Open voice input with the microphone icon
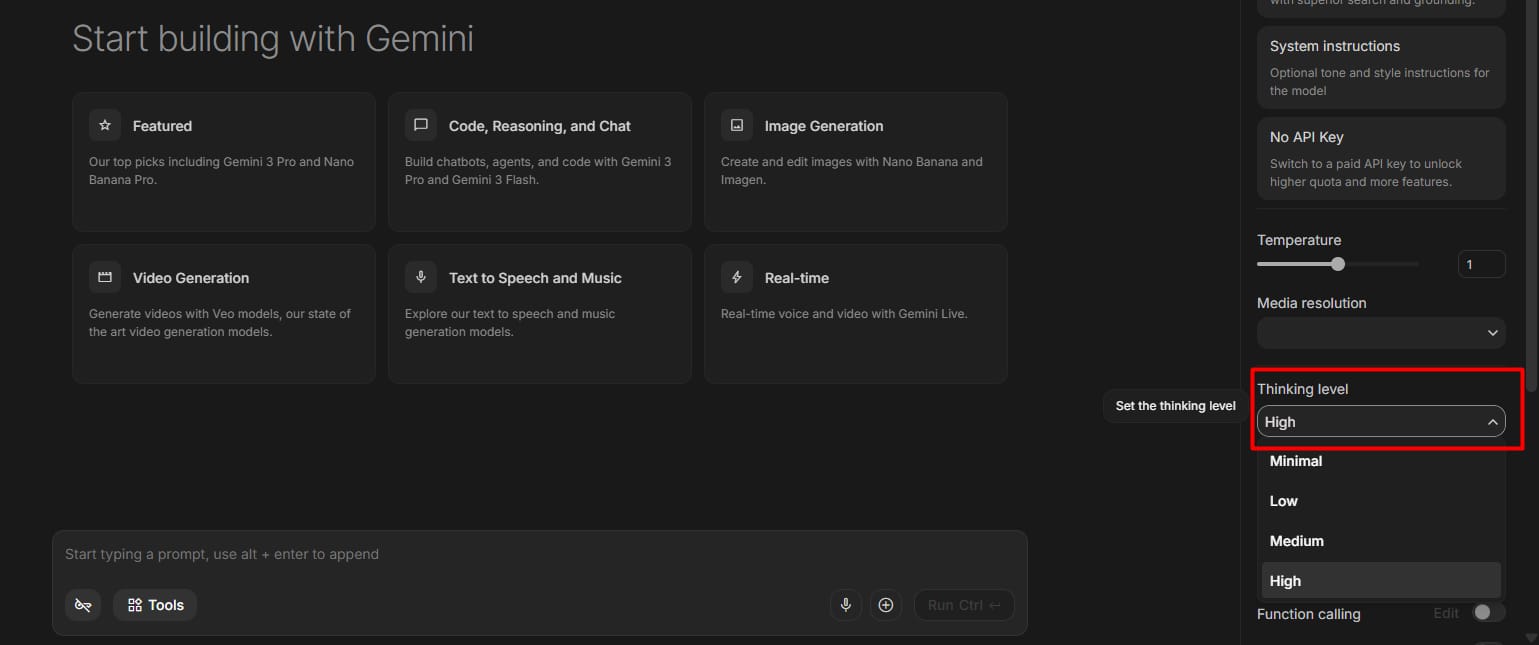 point(845,604)
